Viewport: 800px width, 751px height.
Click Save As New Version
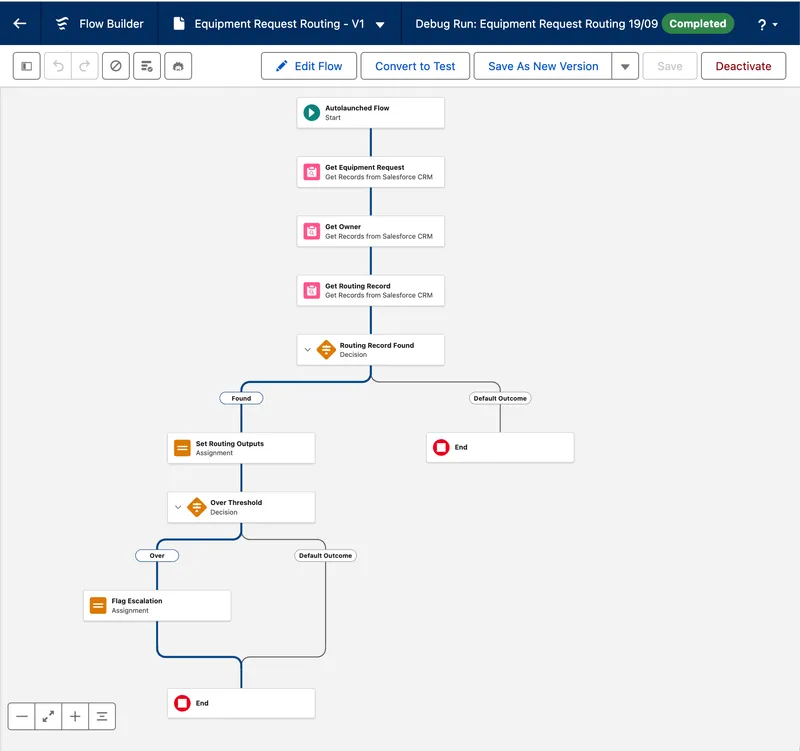coord(543,66)
